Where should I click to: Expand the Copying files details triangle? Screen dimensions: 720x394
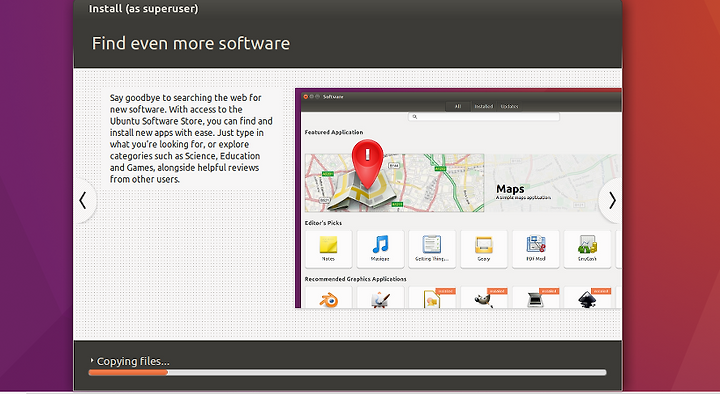[x=92, y=360]
